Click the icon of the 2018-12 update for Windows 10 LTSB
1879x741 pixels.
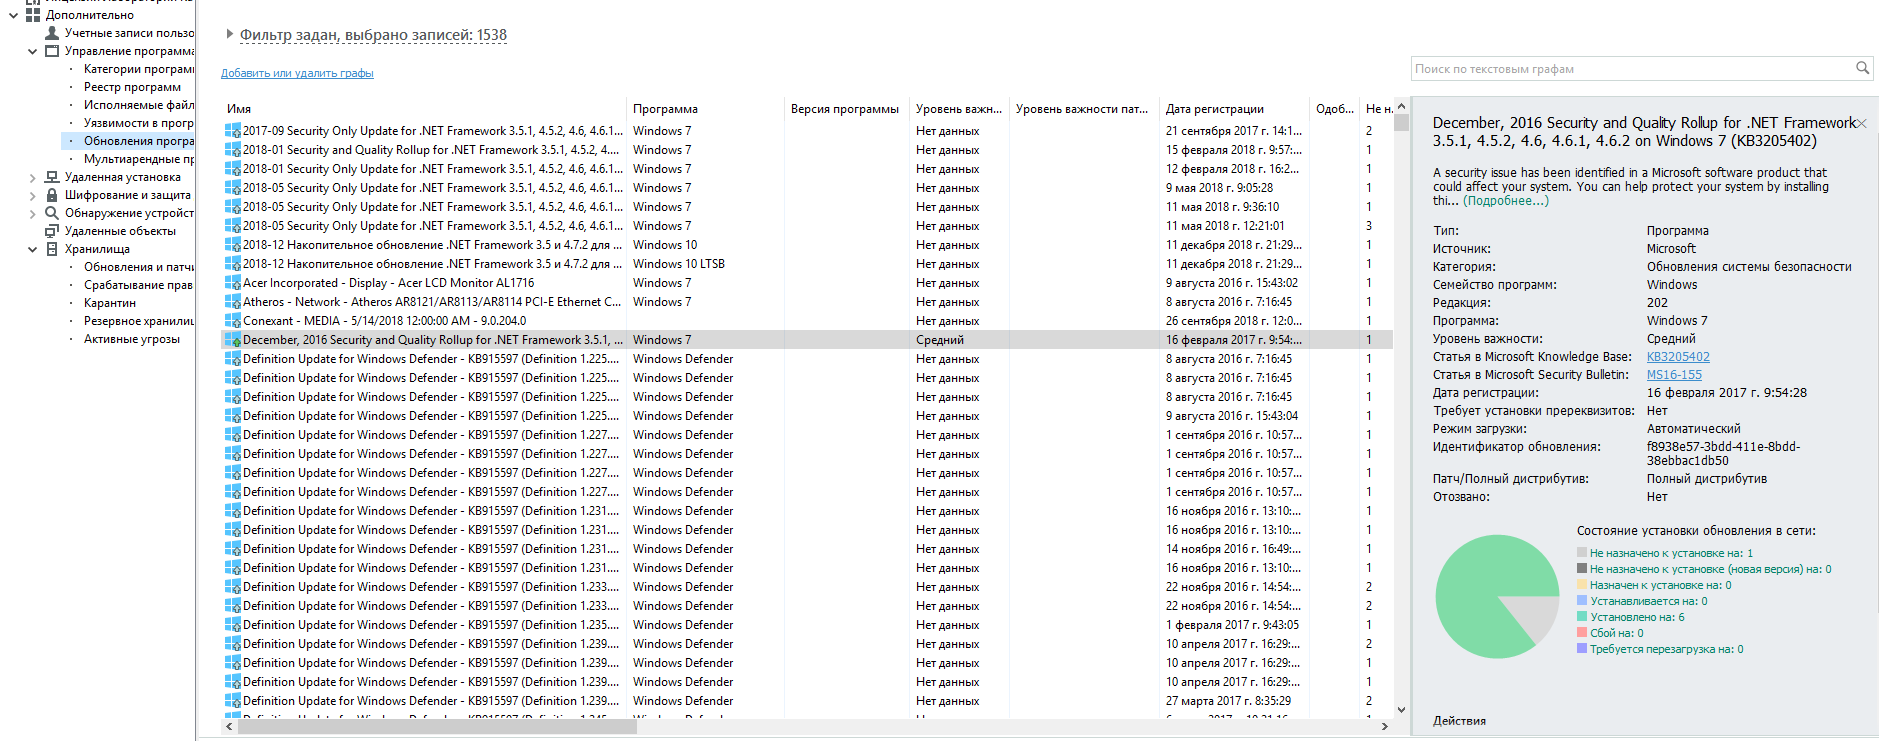(233, 264)
